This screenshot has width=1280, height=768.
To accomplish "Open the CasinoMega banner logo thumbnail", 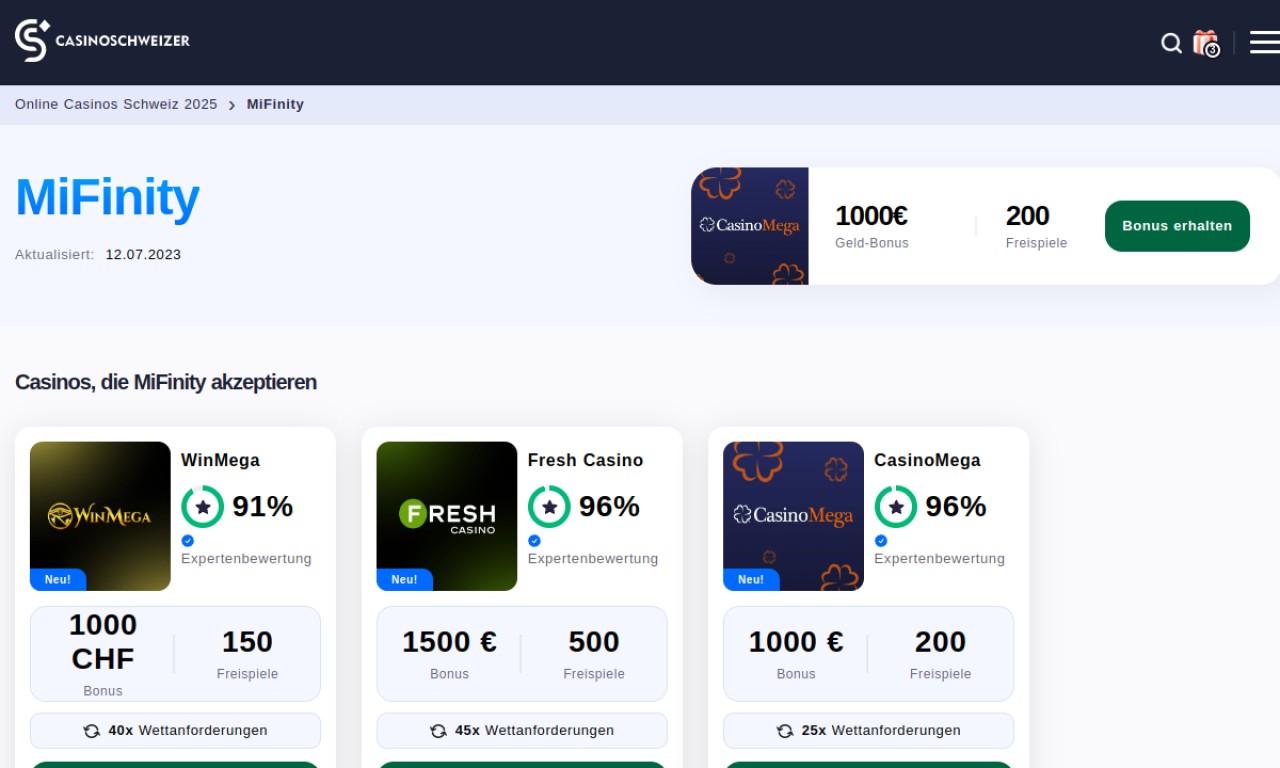I will (750, 226).
